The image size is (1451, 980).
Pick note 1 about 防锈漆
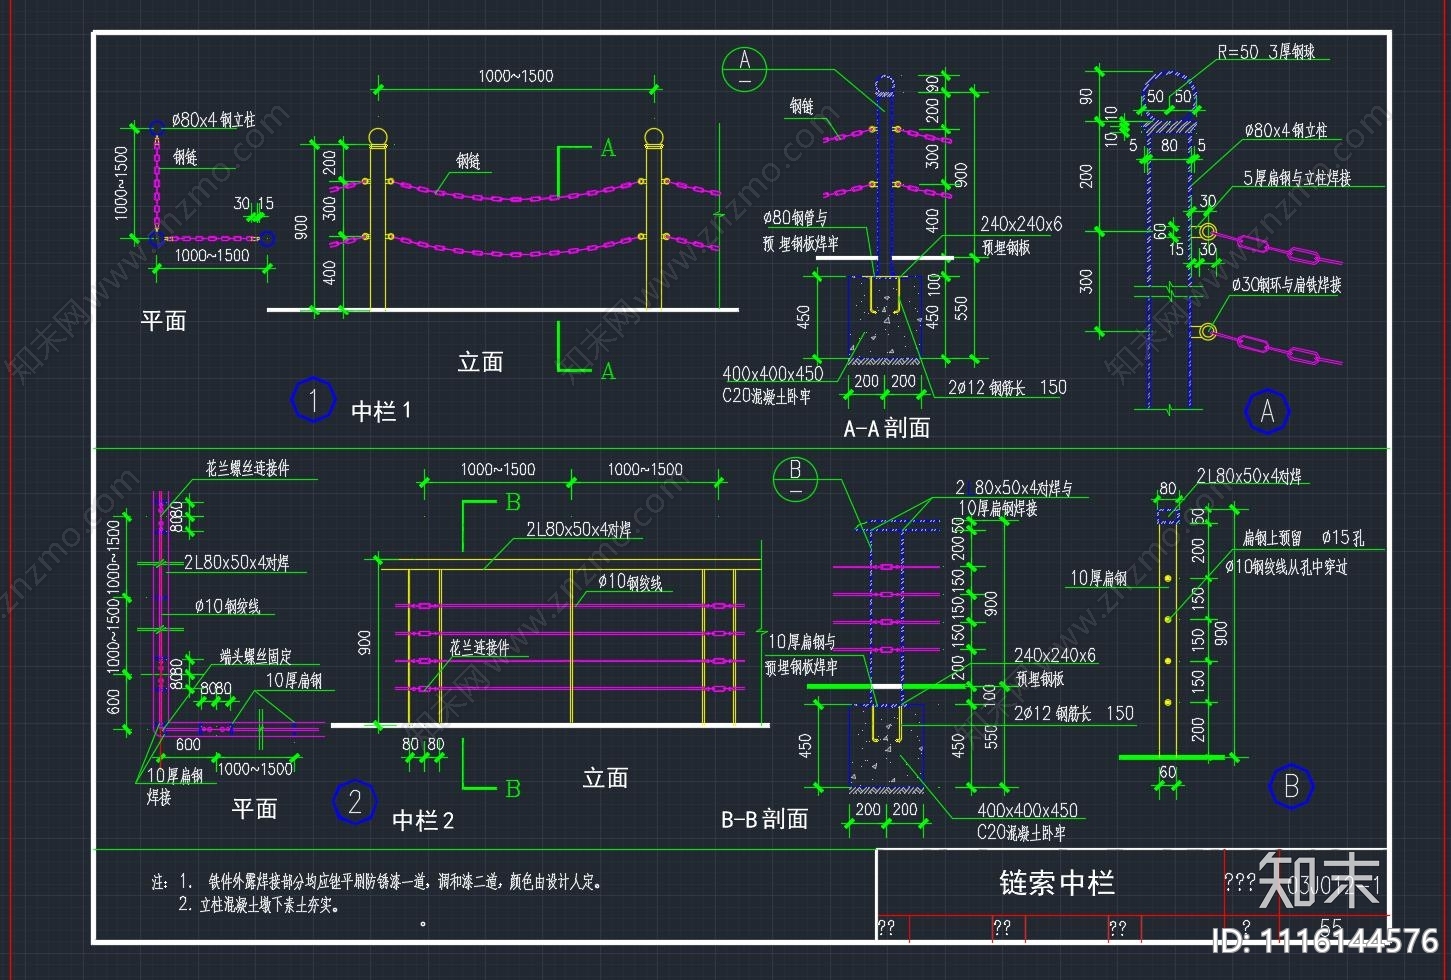pos(391,882)
